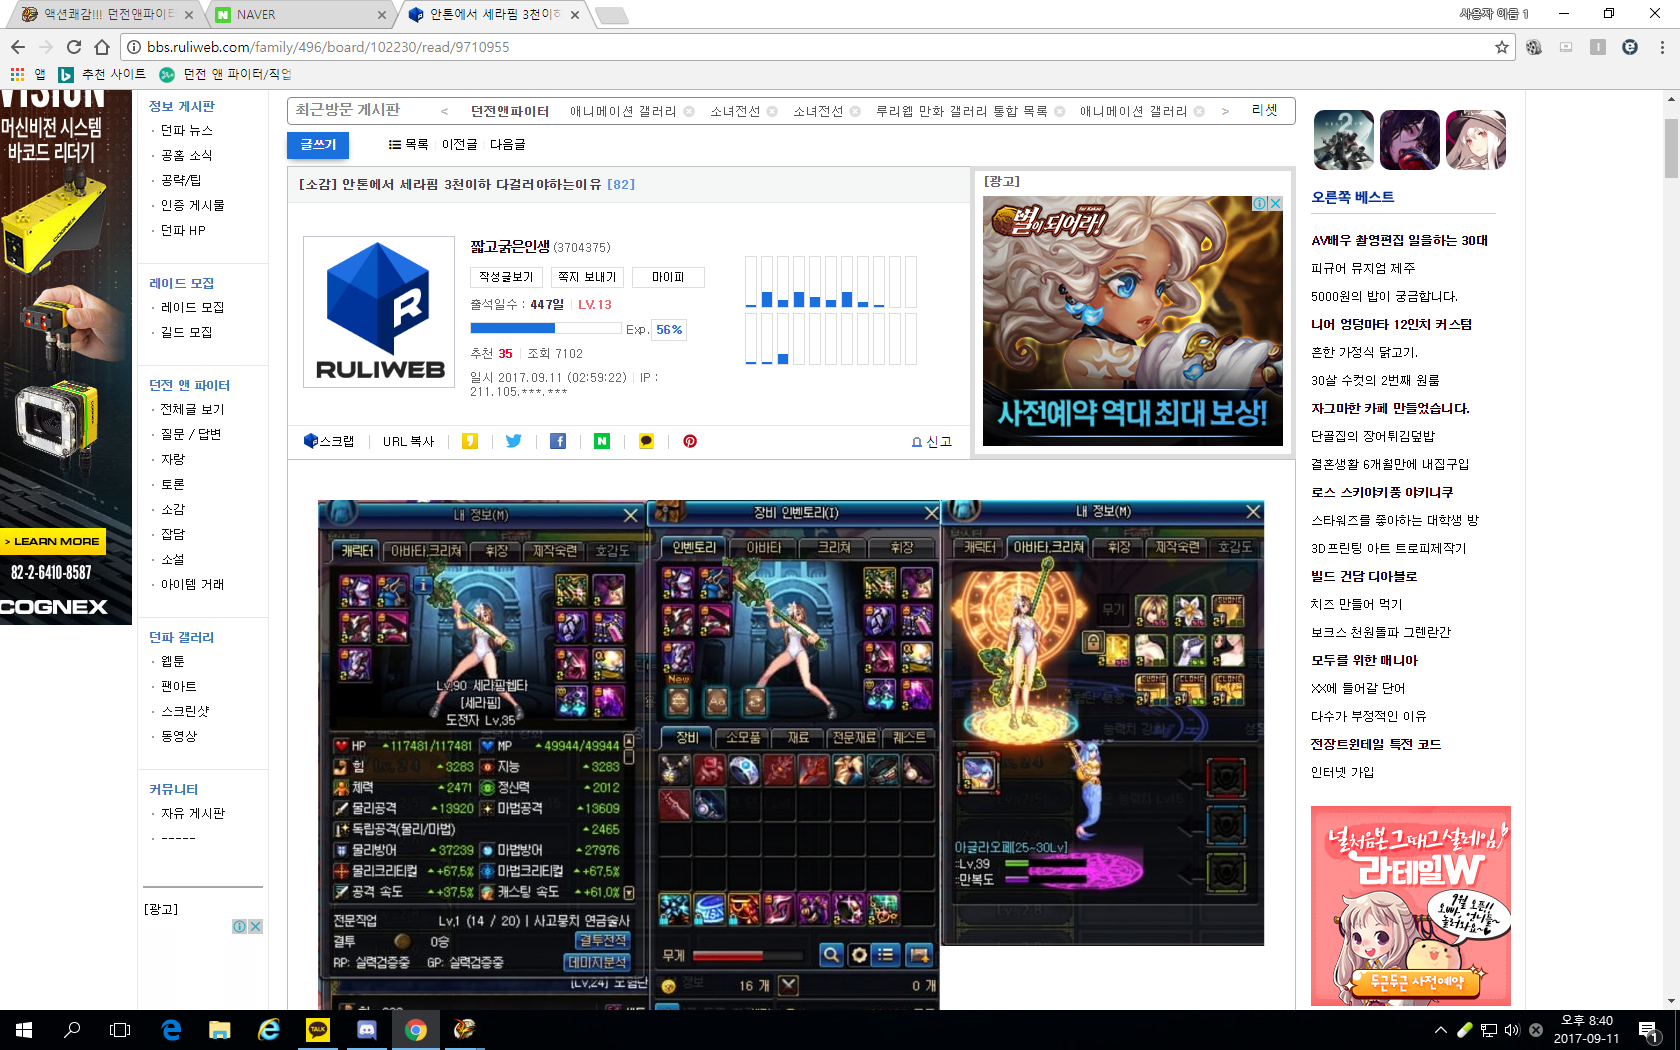The height and width of the screenshot is (1050, 1680).
Task: Remove 애니메이션 갤러리 from recent boards
Action: (x=689, y=112)
